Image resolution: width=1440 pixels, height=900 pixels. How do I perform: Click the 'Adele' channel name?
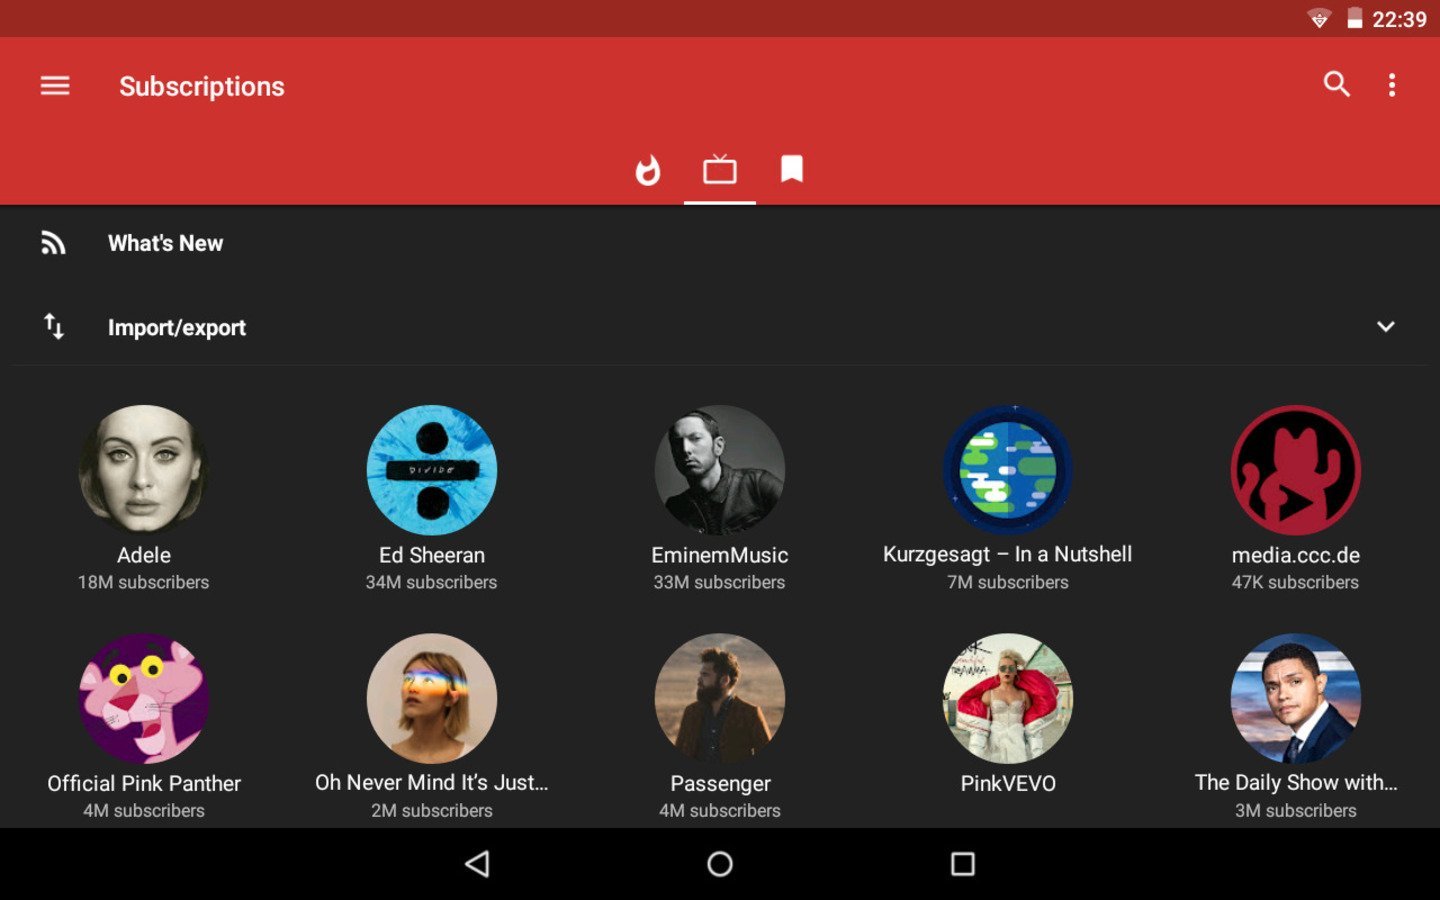[x=144, y=555]
